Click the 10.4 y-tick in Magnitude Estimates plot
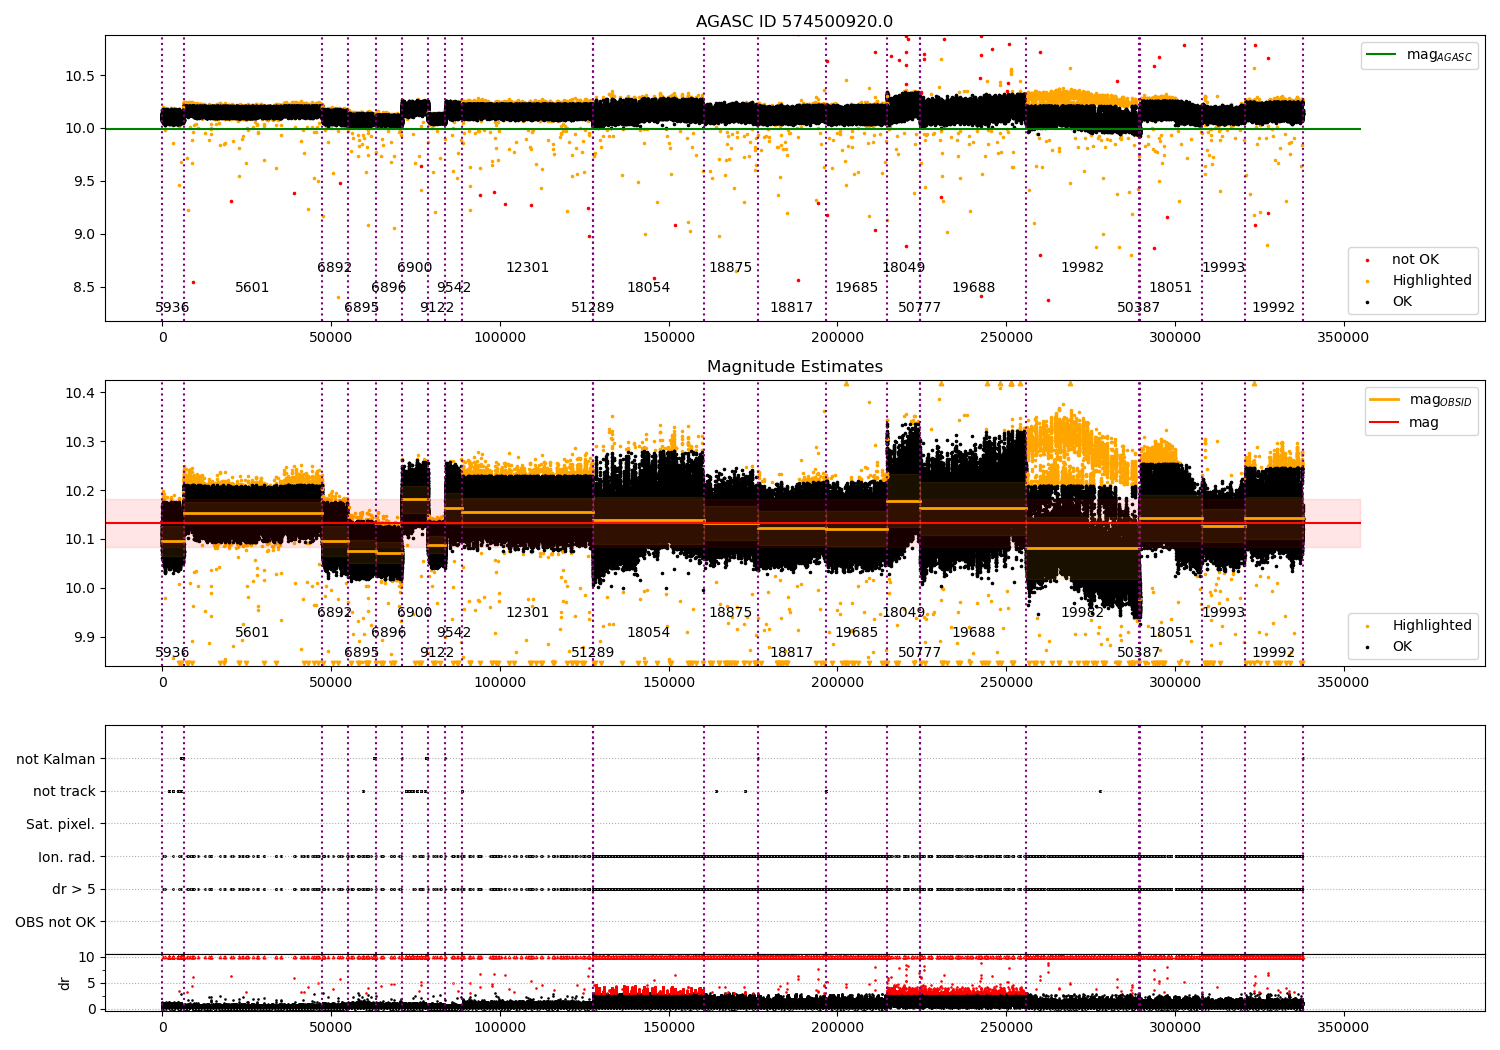Viewport: 1500px width, 1050px height. point(80,393)
